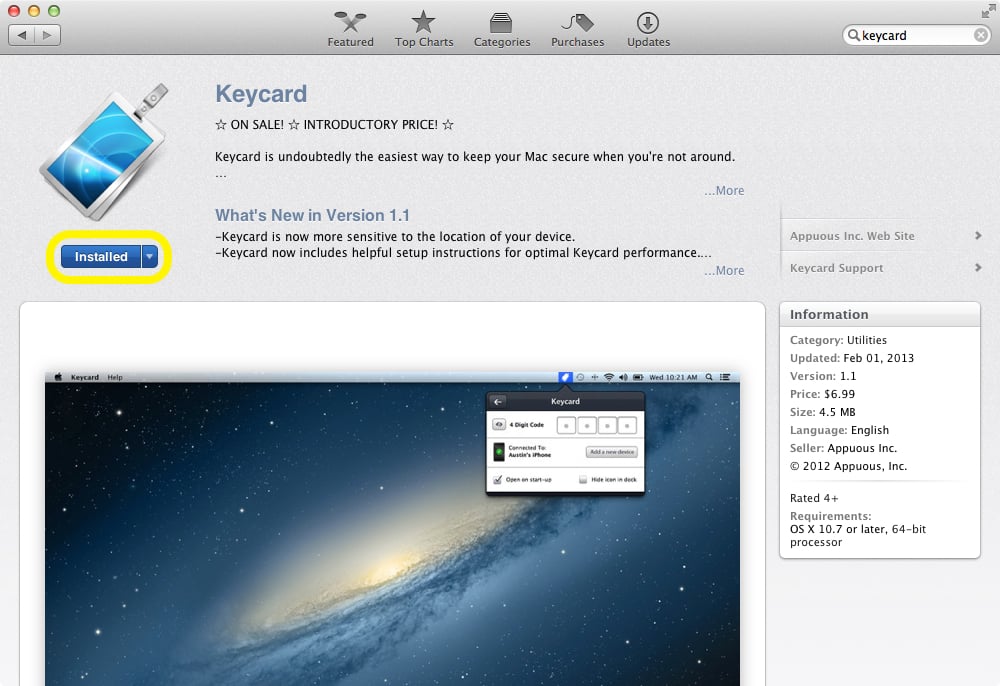Toggle Hide icon in dock checkbox
The width and height of the screenshot is (1000, 686).
pyautogui.click(x=582, y=479)
